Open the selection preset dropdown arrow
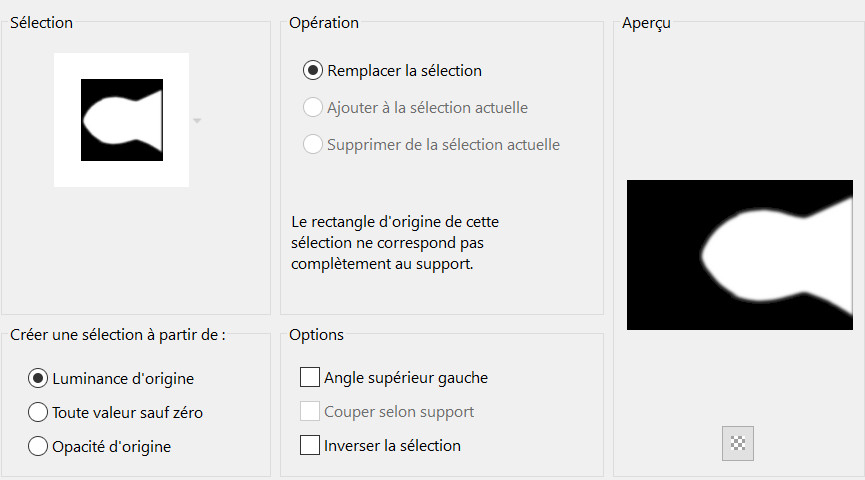Screen dimensions: 865x480 (x=197, y=121)
